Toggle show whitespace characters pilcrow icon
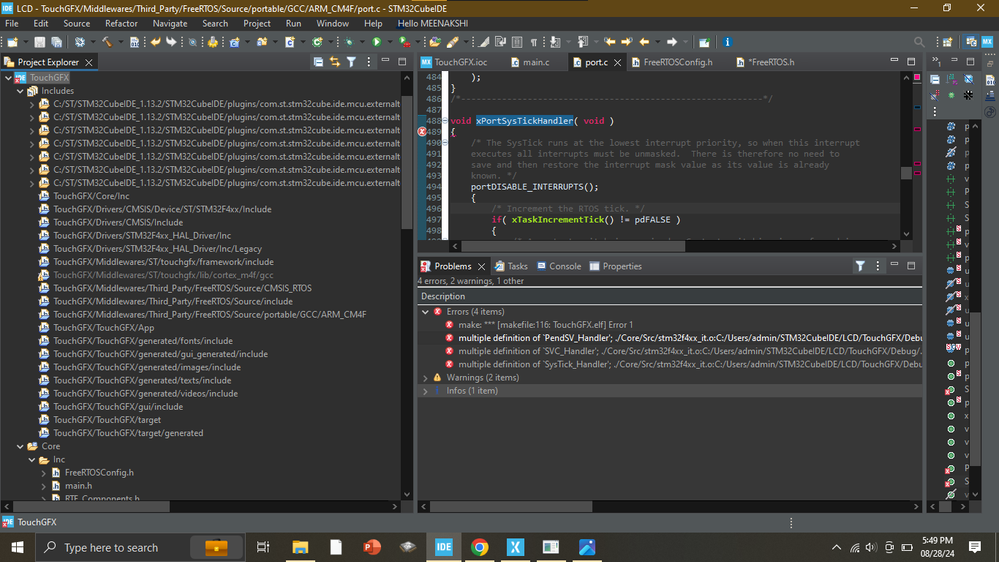The height and width of the screenshot is (562, 999). pyautogui.click(x=533, y=42)
